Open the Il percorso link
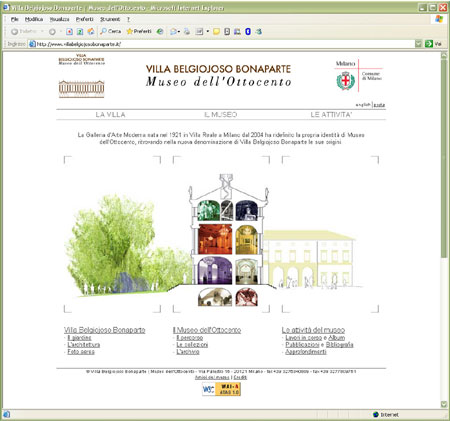Viewport: 450px width, 421px height. coord(190,338)
